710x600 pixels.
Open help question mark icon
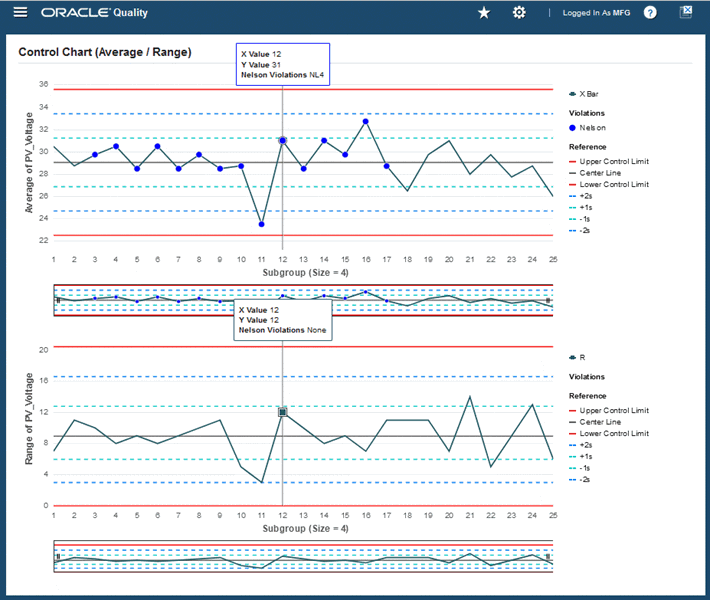(650, 13)
